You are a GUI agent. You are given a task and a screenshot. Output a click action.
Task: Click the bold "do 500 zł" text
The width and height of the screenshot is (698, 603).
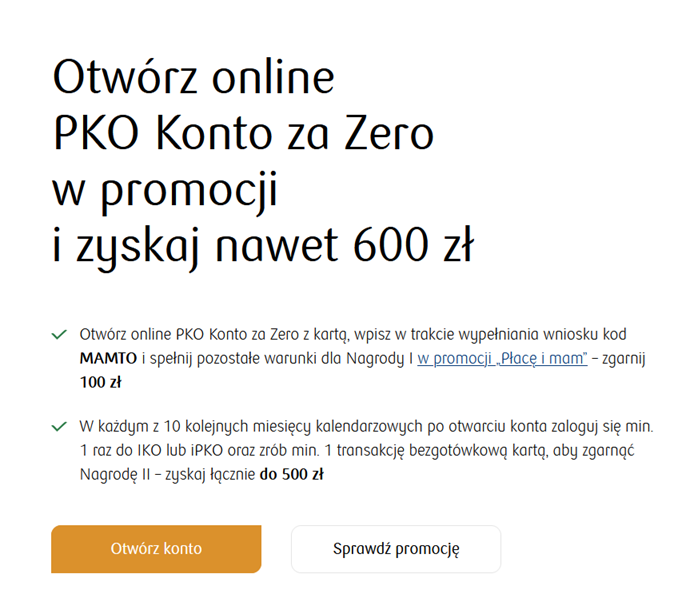(x=291, y=475)
